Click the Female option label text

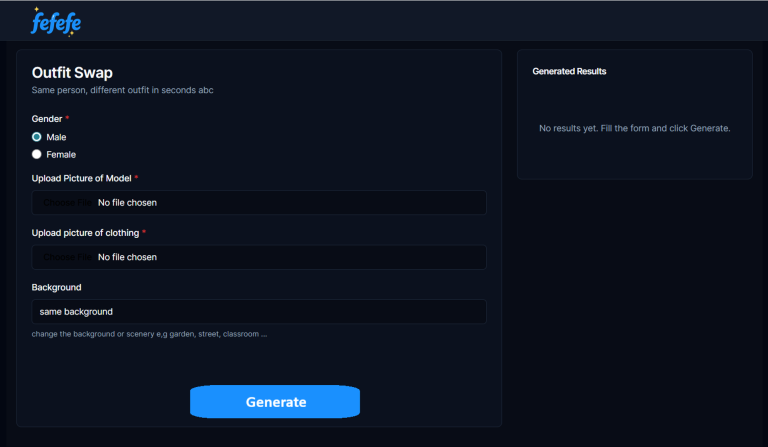[x=61, y=155]
